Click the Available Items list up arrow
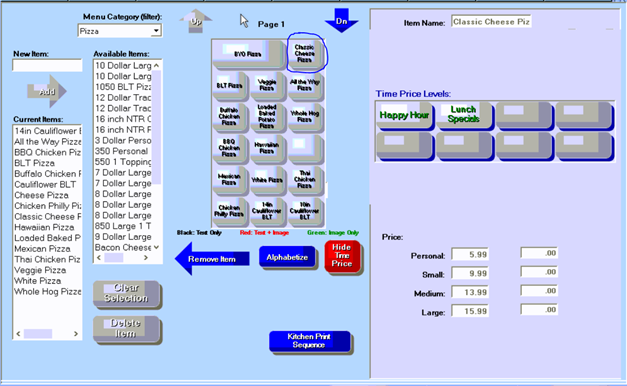 [156, 65]
